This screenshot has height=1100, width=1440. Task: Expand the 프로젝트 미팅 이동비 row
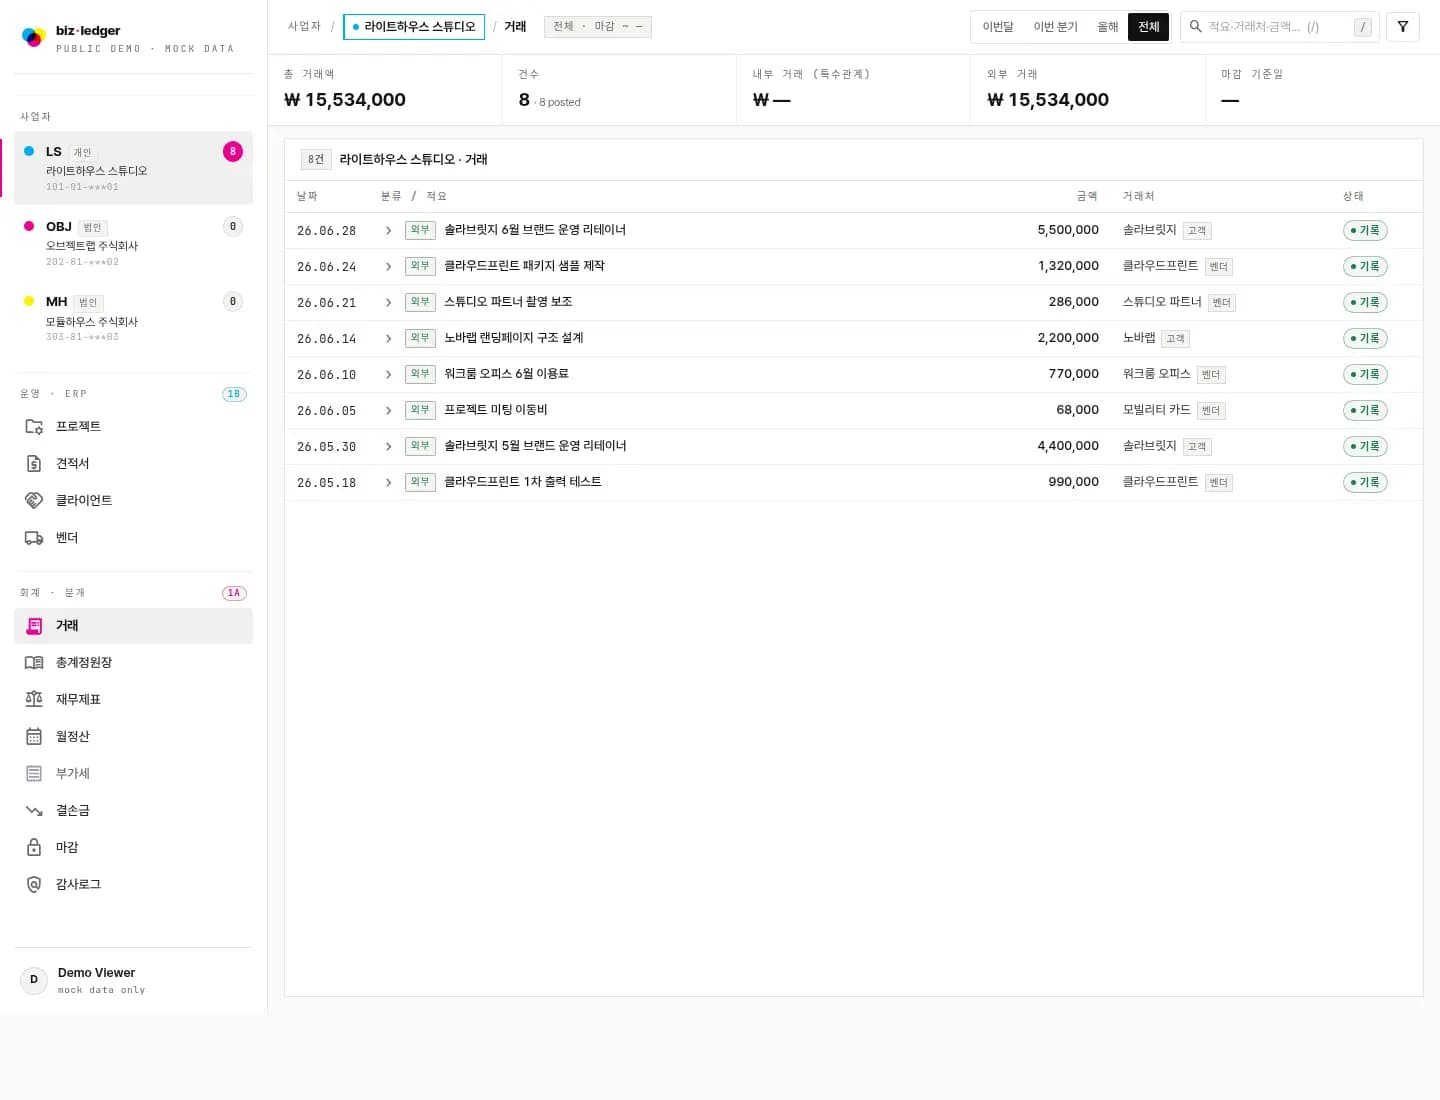click(x=389, y=411)
